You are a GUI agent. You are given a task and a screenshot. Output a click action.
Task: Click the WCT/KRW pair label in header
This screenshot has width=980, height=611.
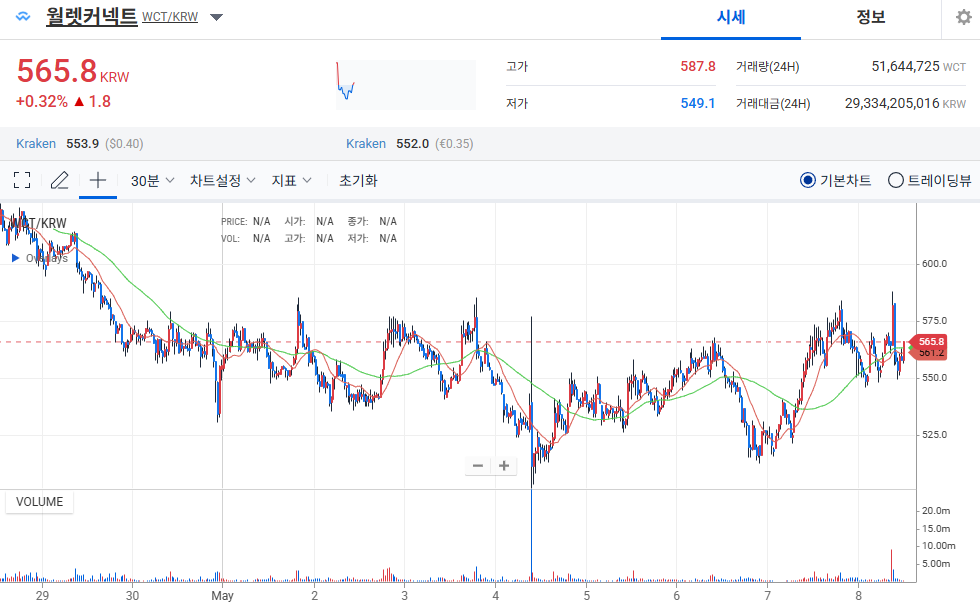tap(170, 17)
